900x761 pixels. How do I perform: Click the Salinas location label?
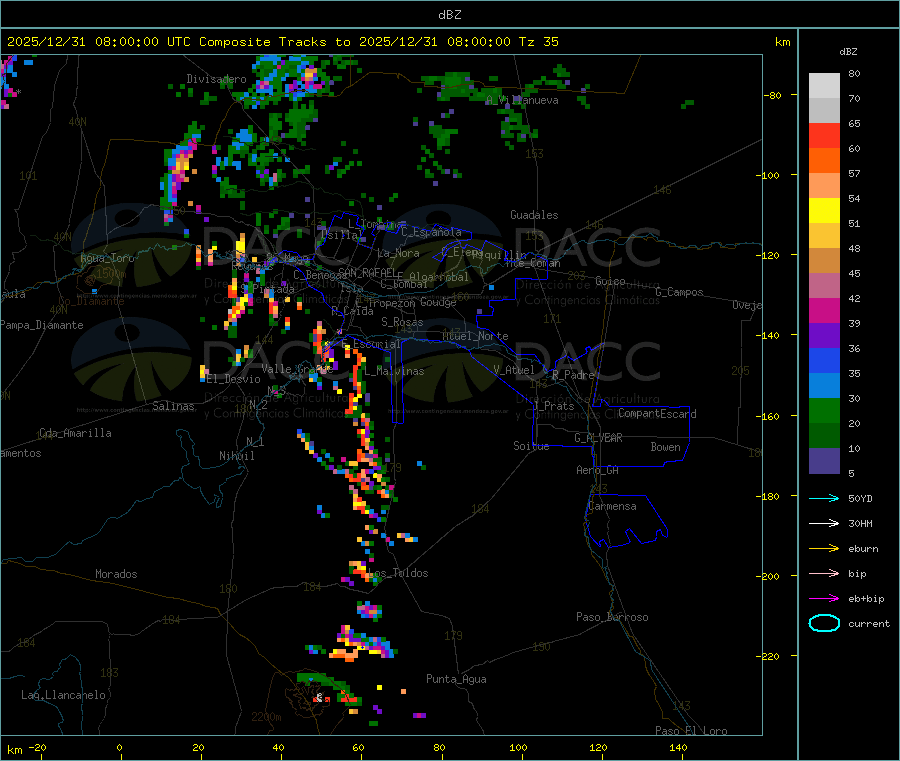tap(173, 406)
